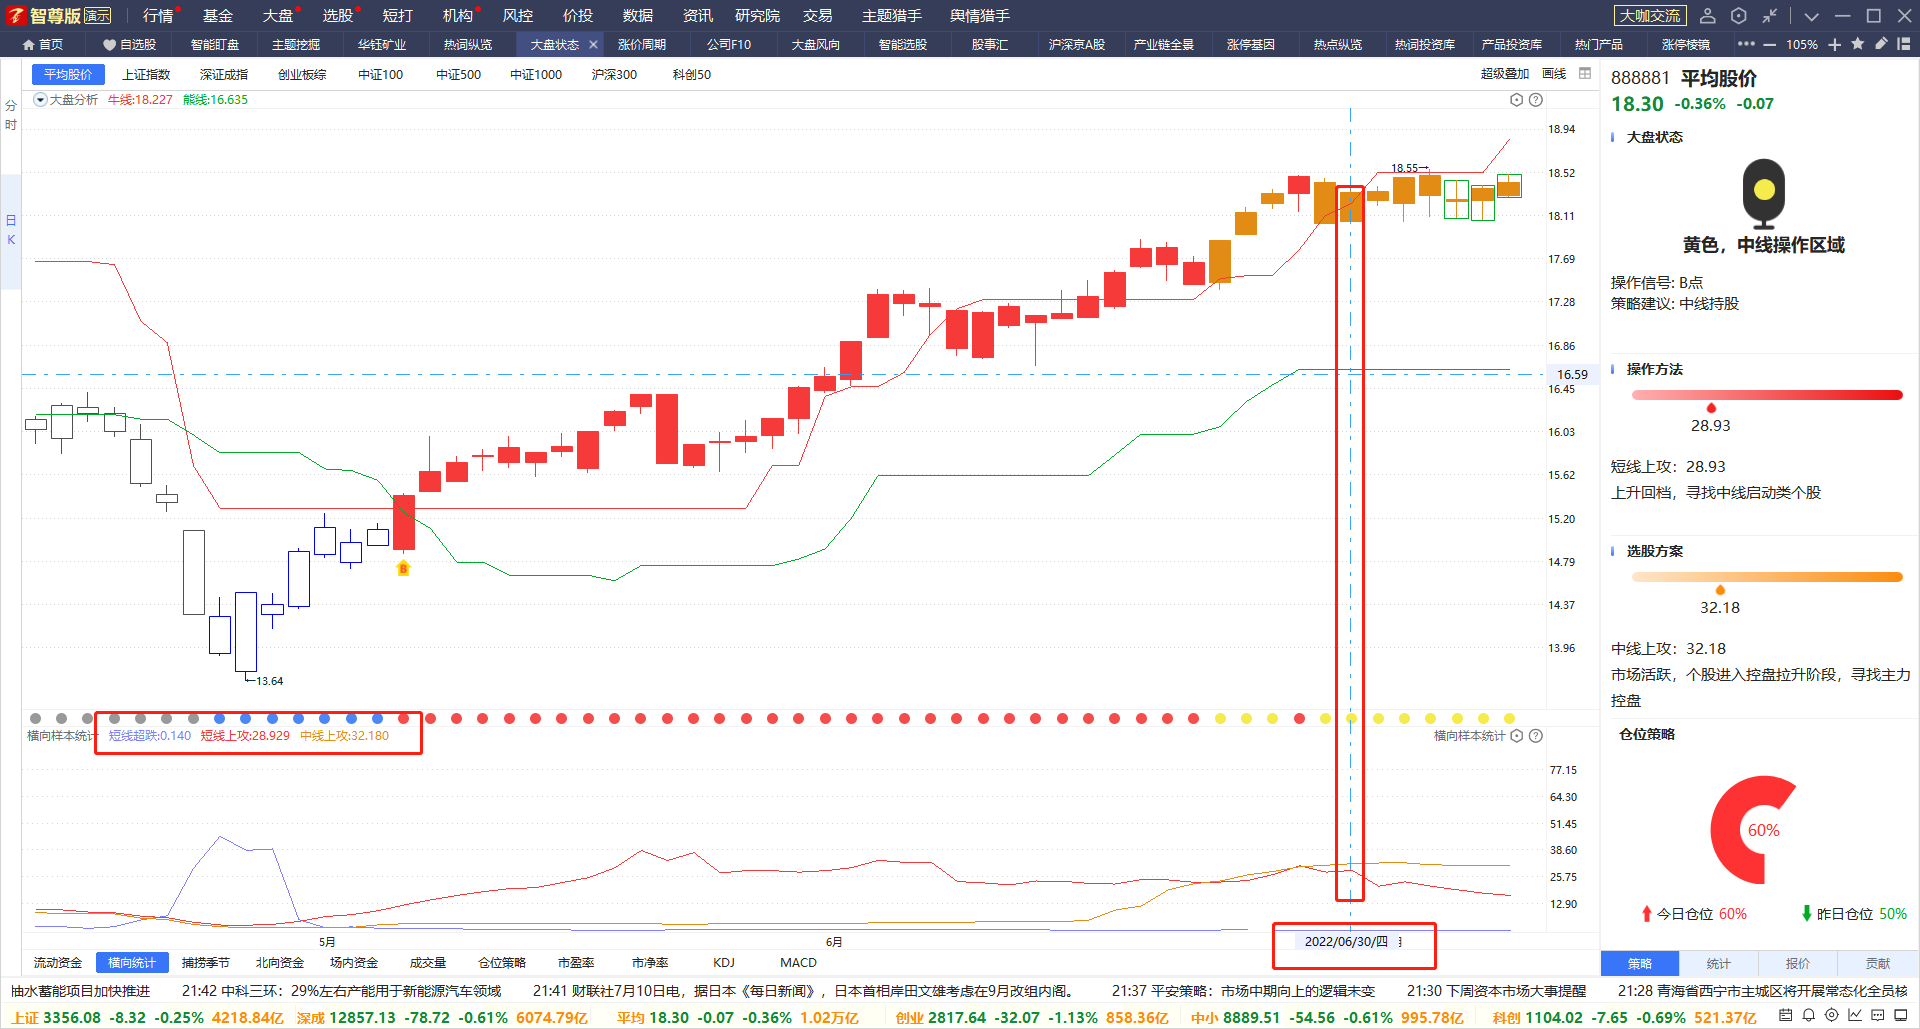Click the 首页 home tab
Viewport: 1920px width, 1029px height.
click(43, 45)
